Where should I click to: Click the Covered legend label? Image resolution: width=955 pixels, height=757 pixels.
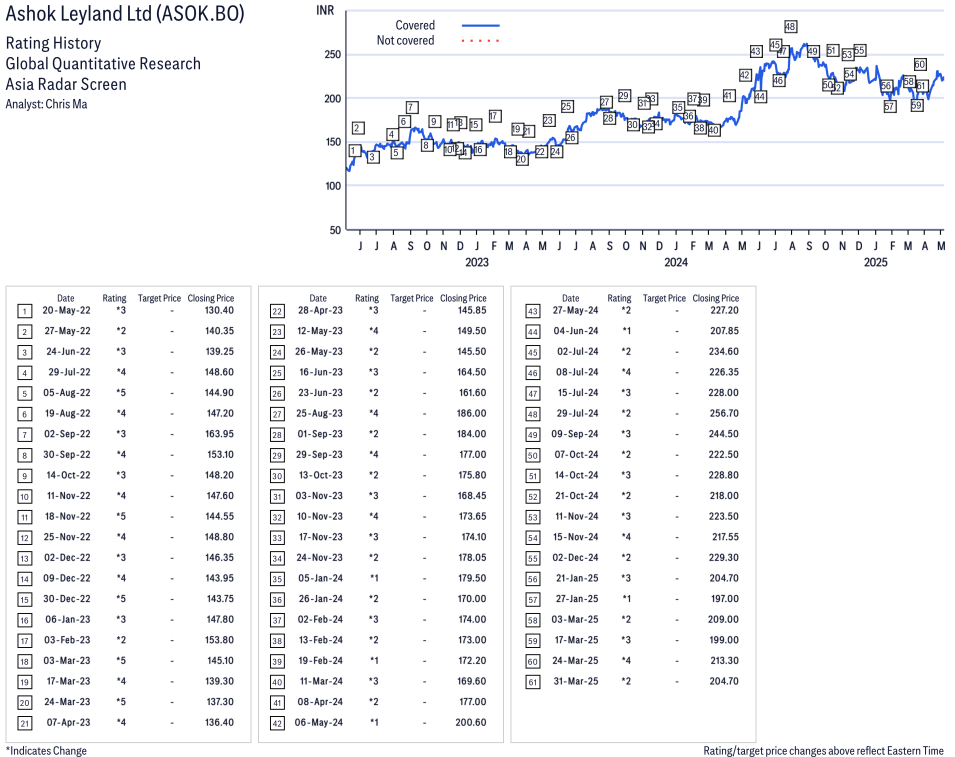[415, 26]
